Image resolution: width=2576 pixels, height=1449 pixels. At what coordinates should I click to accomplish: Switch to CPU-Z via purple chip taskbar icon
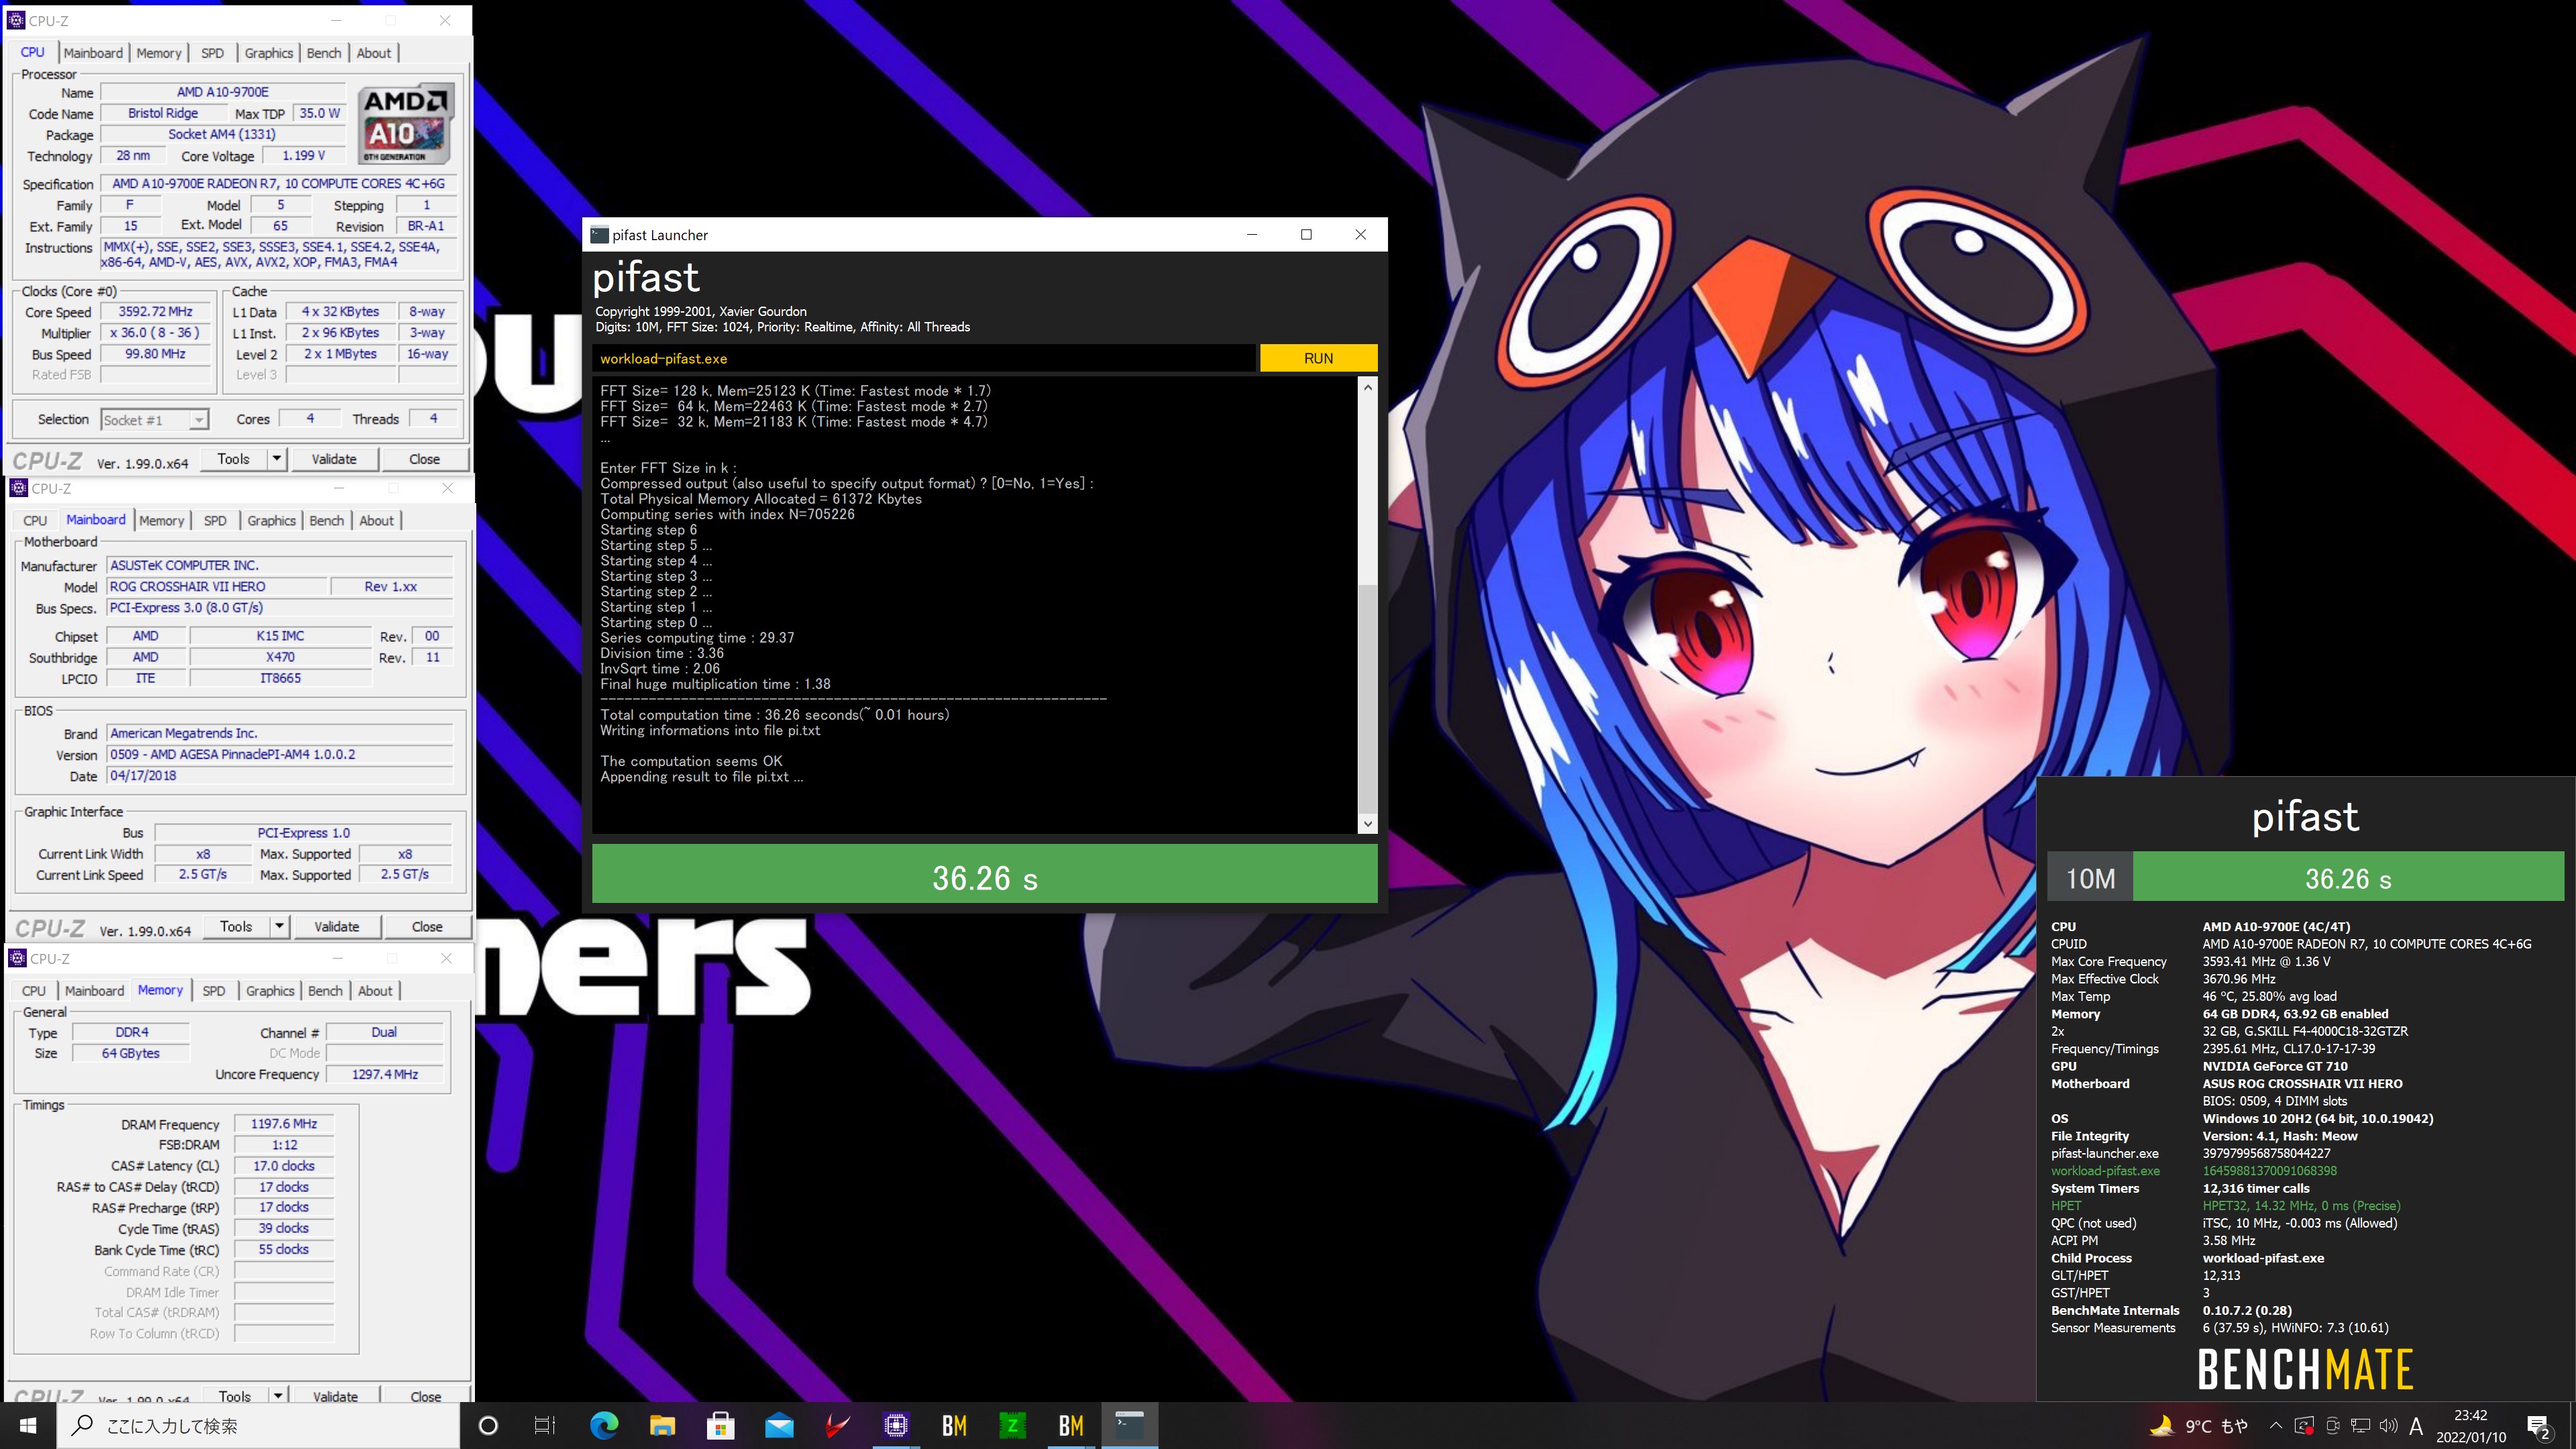(896, 1425)
